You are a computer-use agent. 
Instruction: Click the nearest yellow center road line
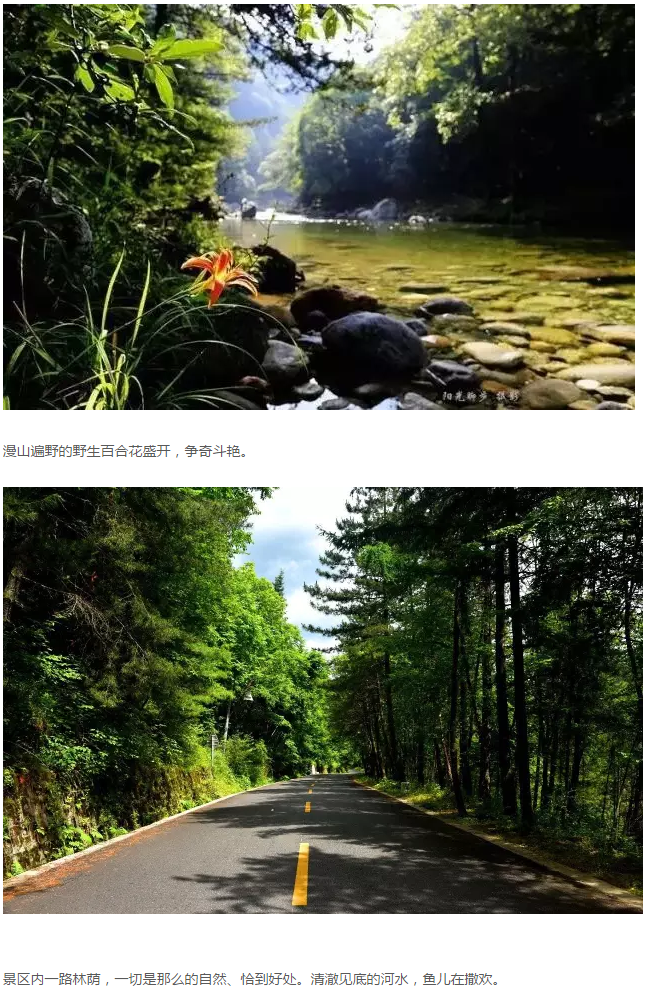point(300,874)
